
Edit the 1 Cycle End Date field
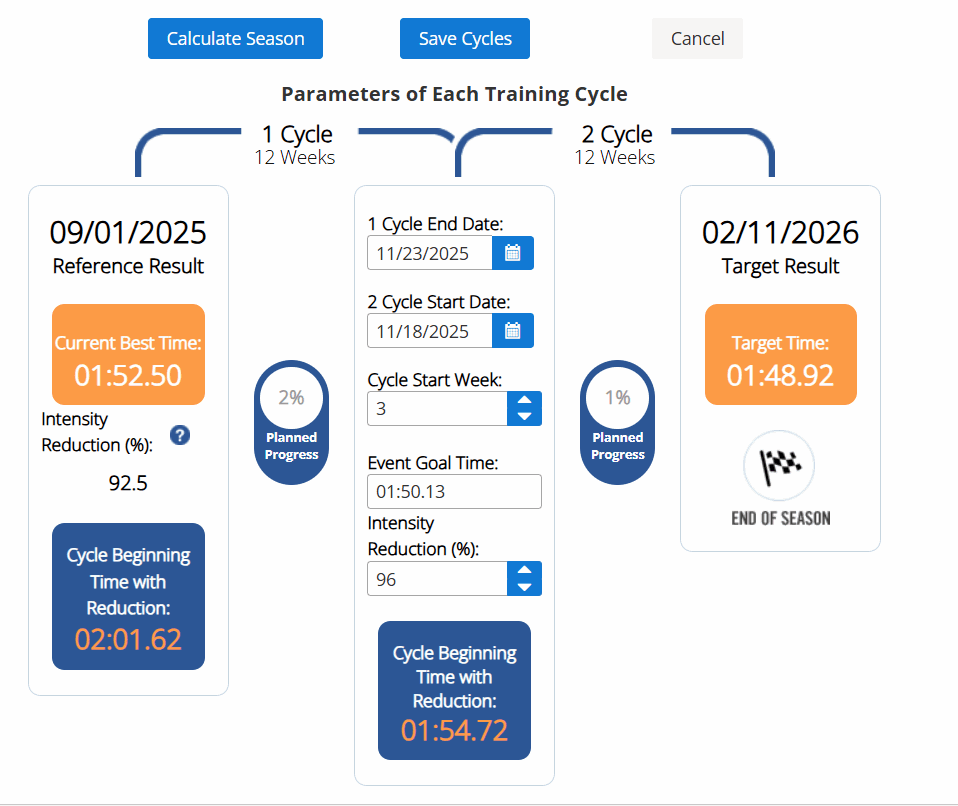[430, 254]
